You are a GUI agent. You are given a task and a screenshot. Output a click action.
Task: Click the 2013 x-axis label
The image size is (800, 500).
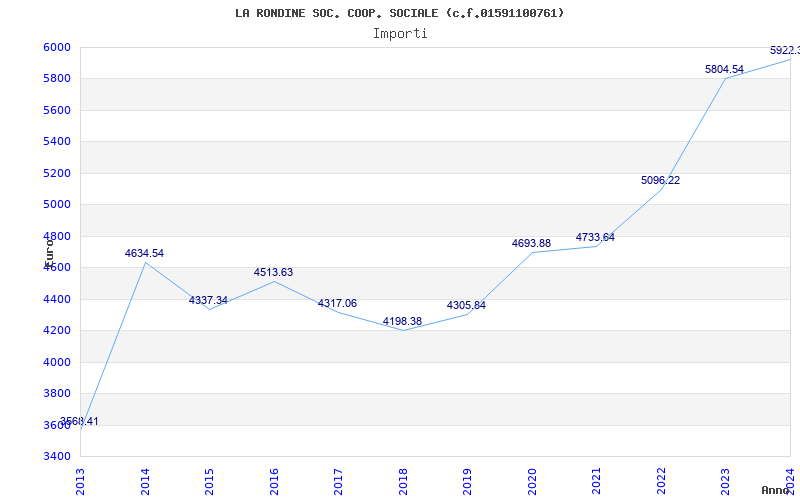point(80,481)
